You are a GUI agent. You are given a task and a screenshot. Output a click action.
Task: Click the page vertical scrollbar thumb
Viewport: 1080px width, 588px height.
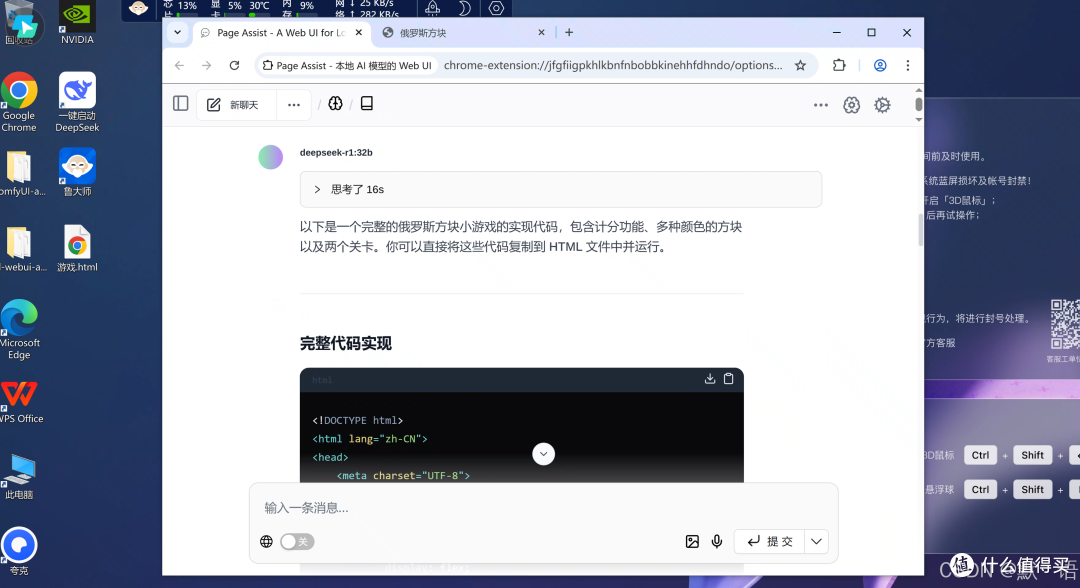[x=920, y=230]
